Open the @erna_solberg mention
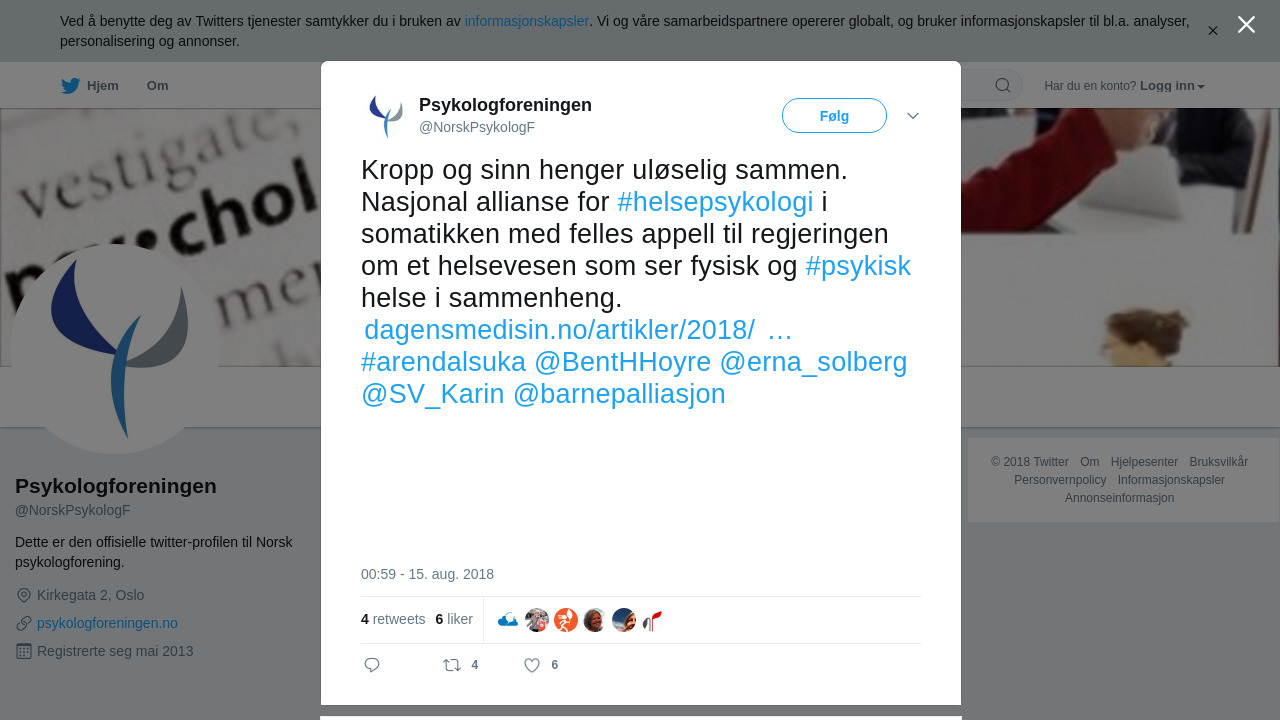Image resolution: width=1280 pixels, height=720 pixels. (x=813, y=362)
